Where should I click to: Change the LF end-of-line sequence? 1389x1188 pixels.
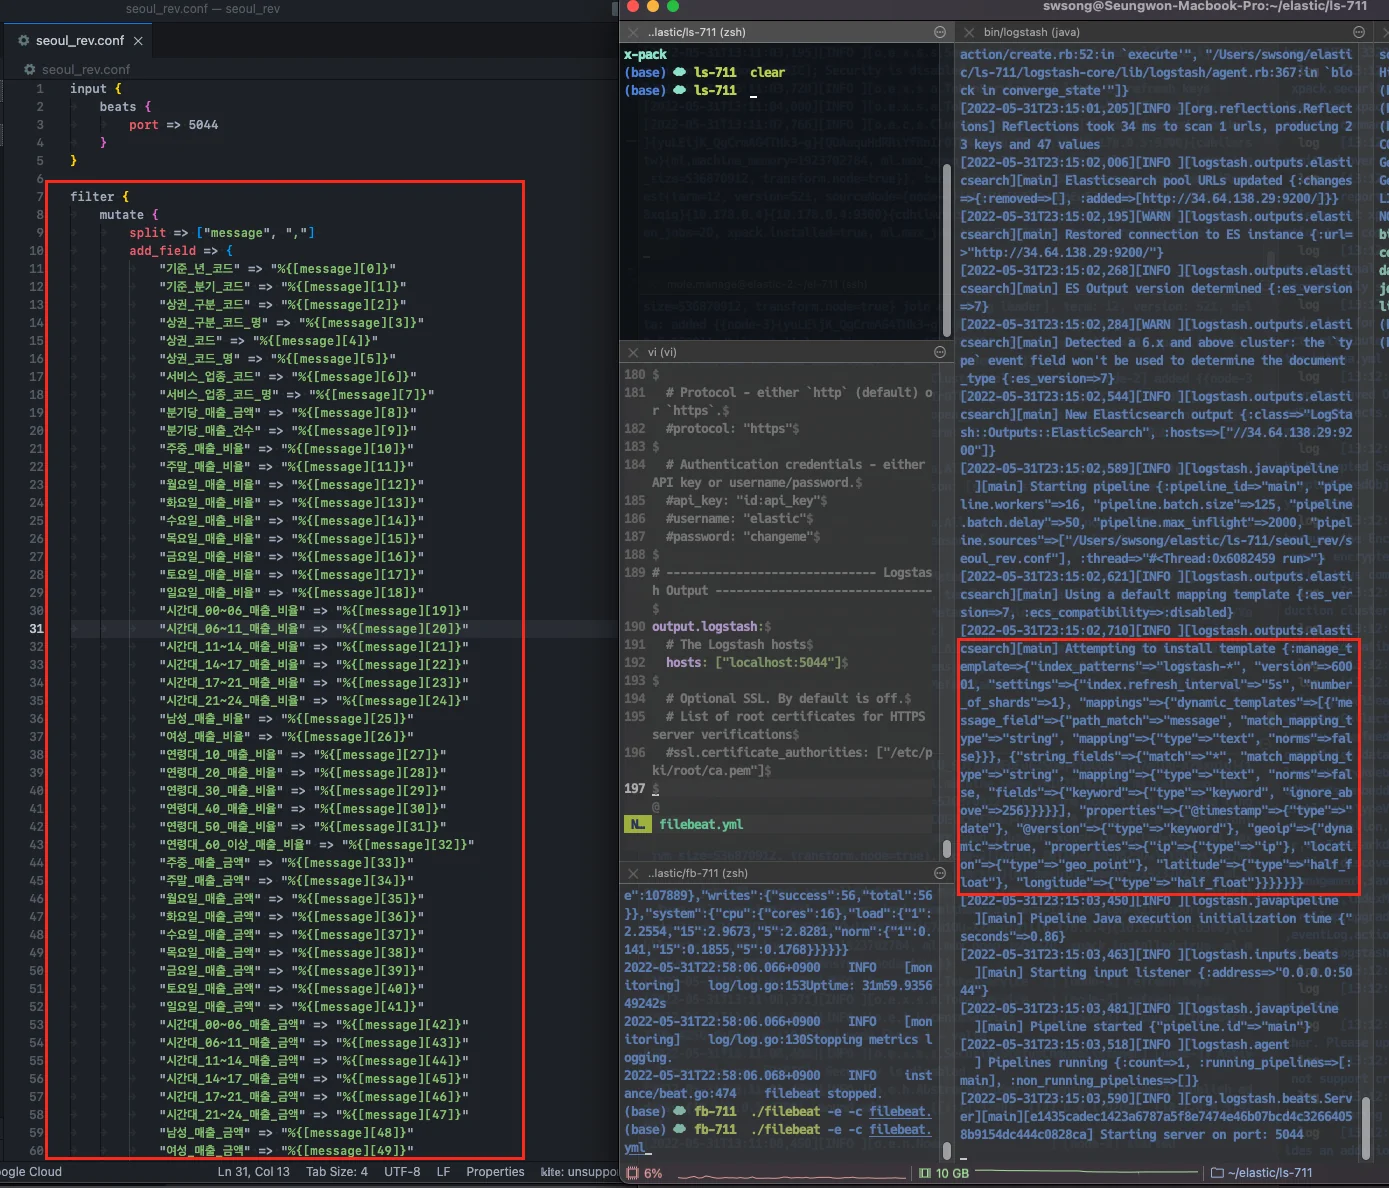click(x=443, y=1172)
